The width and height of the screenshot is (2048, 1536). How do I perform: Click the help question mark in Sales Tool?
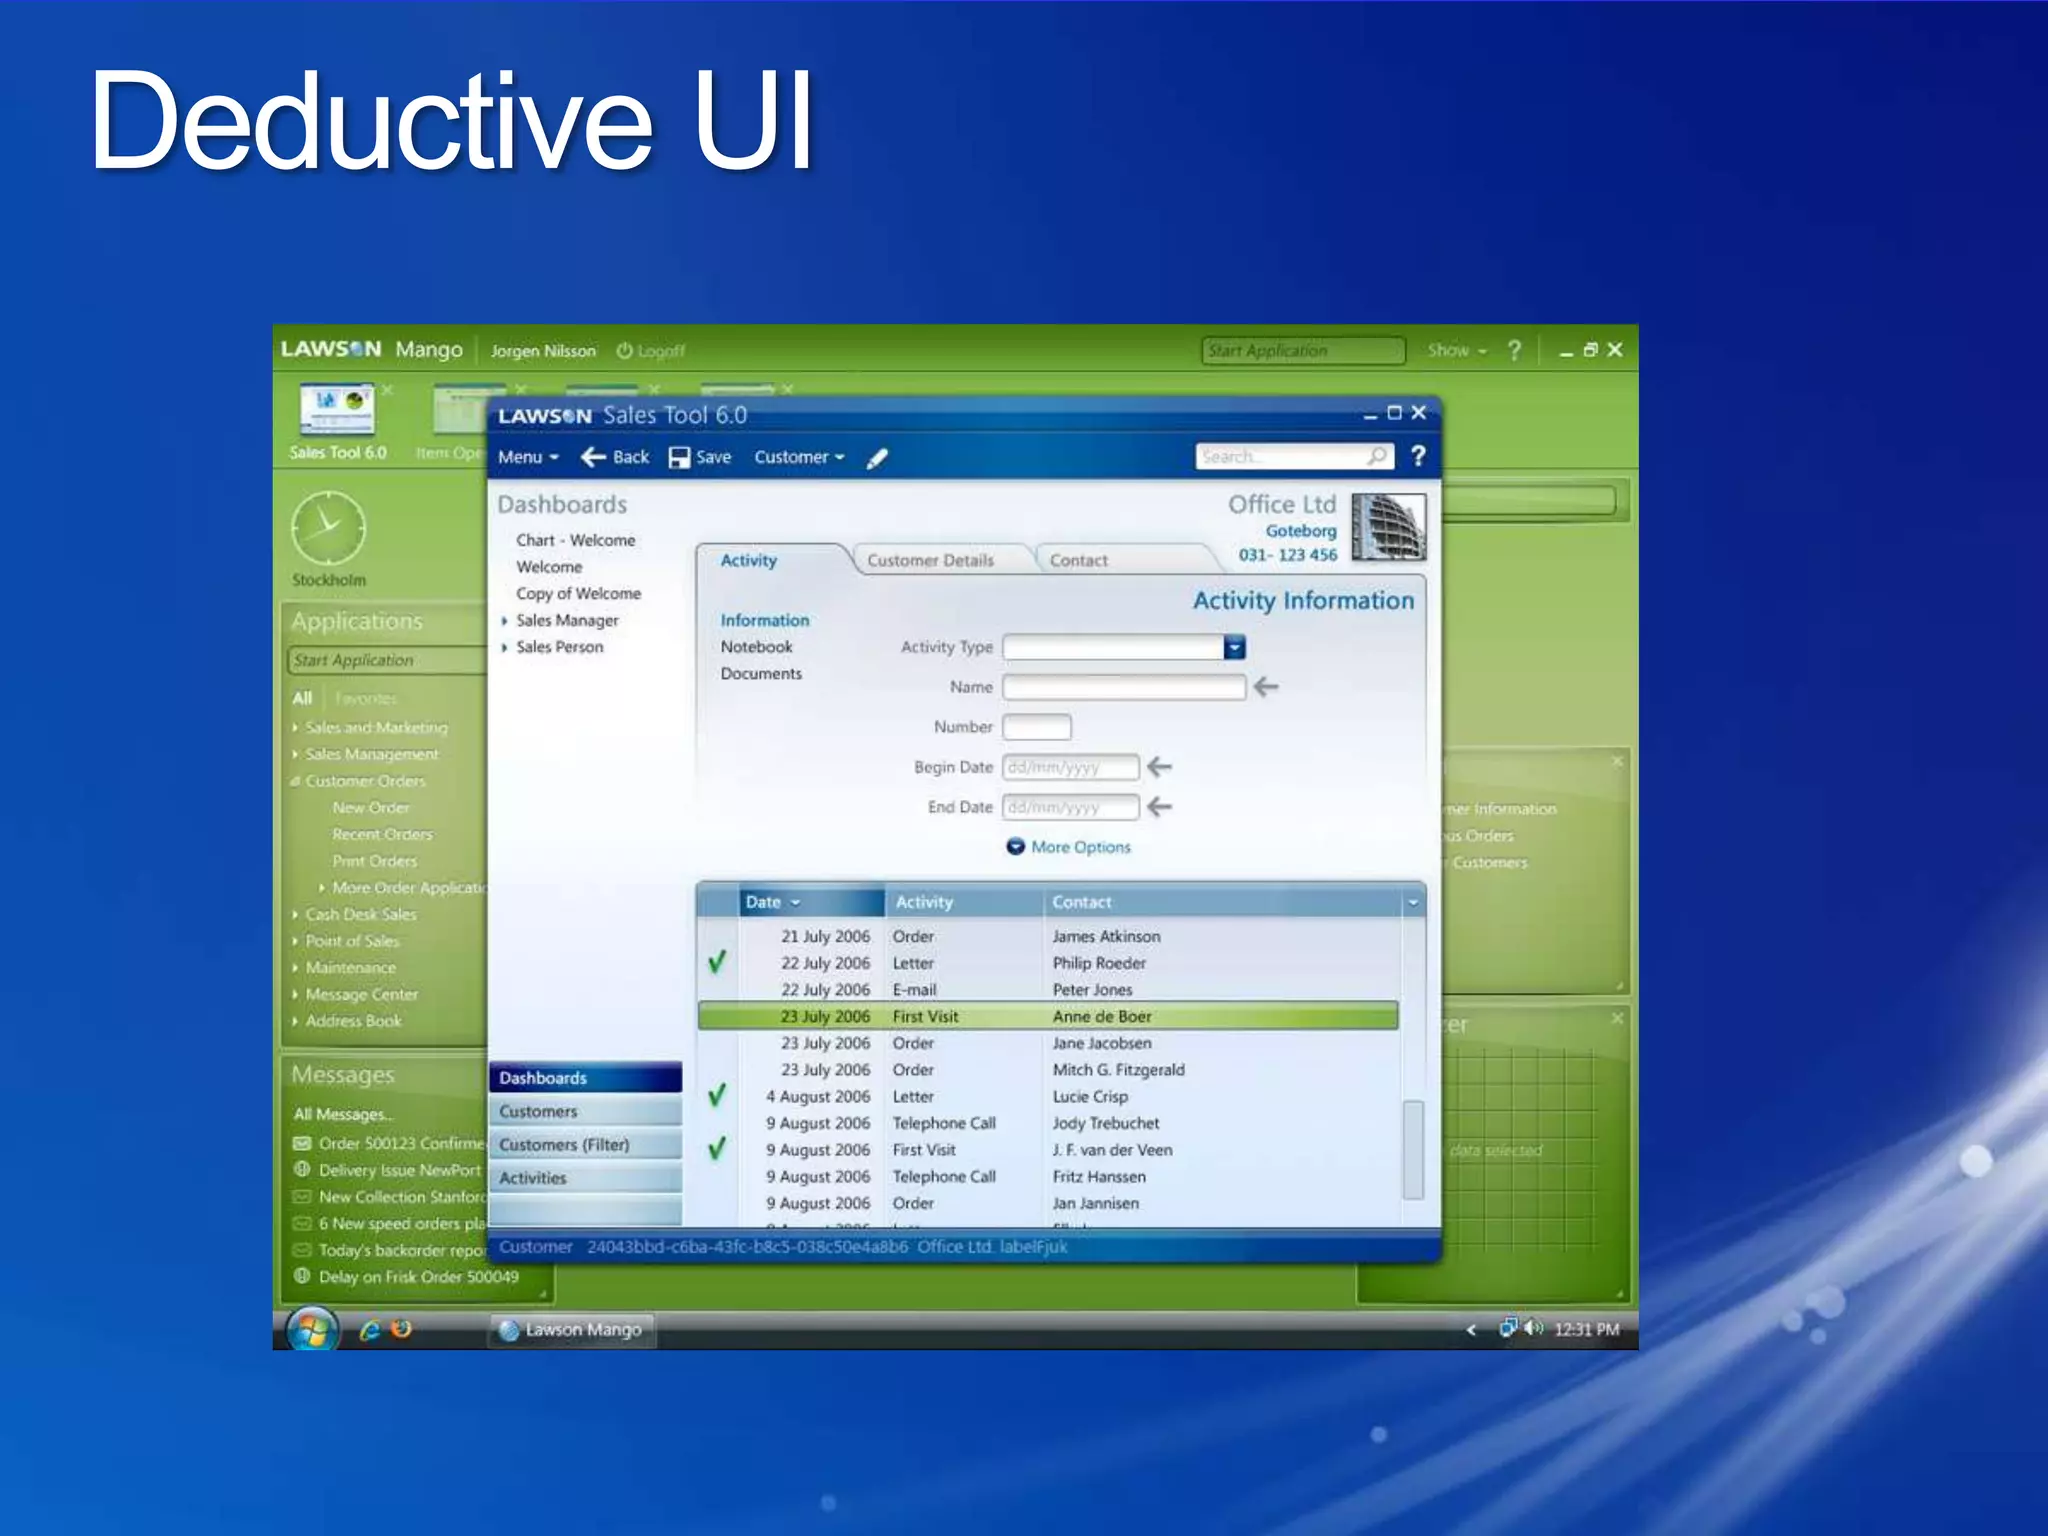click(x=1417, y=456)
